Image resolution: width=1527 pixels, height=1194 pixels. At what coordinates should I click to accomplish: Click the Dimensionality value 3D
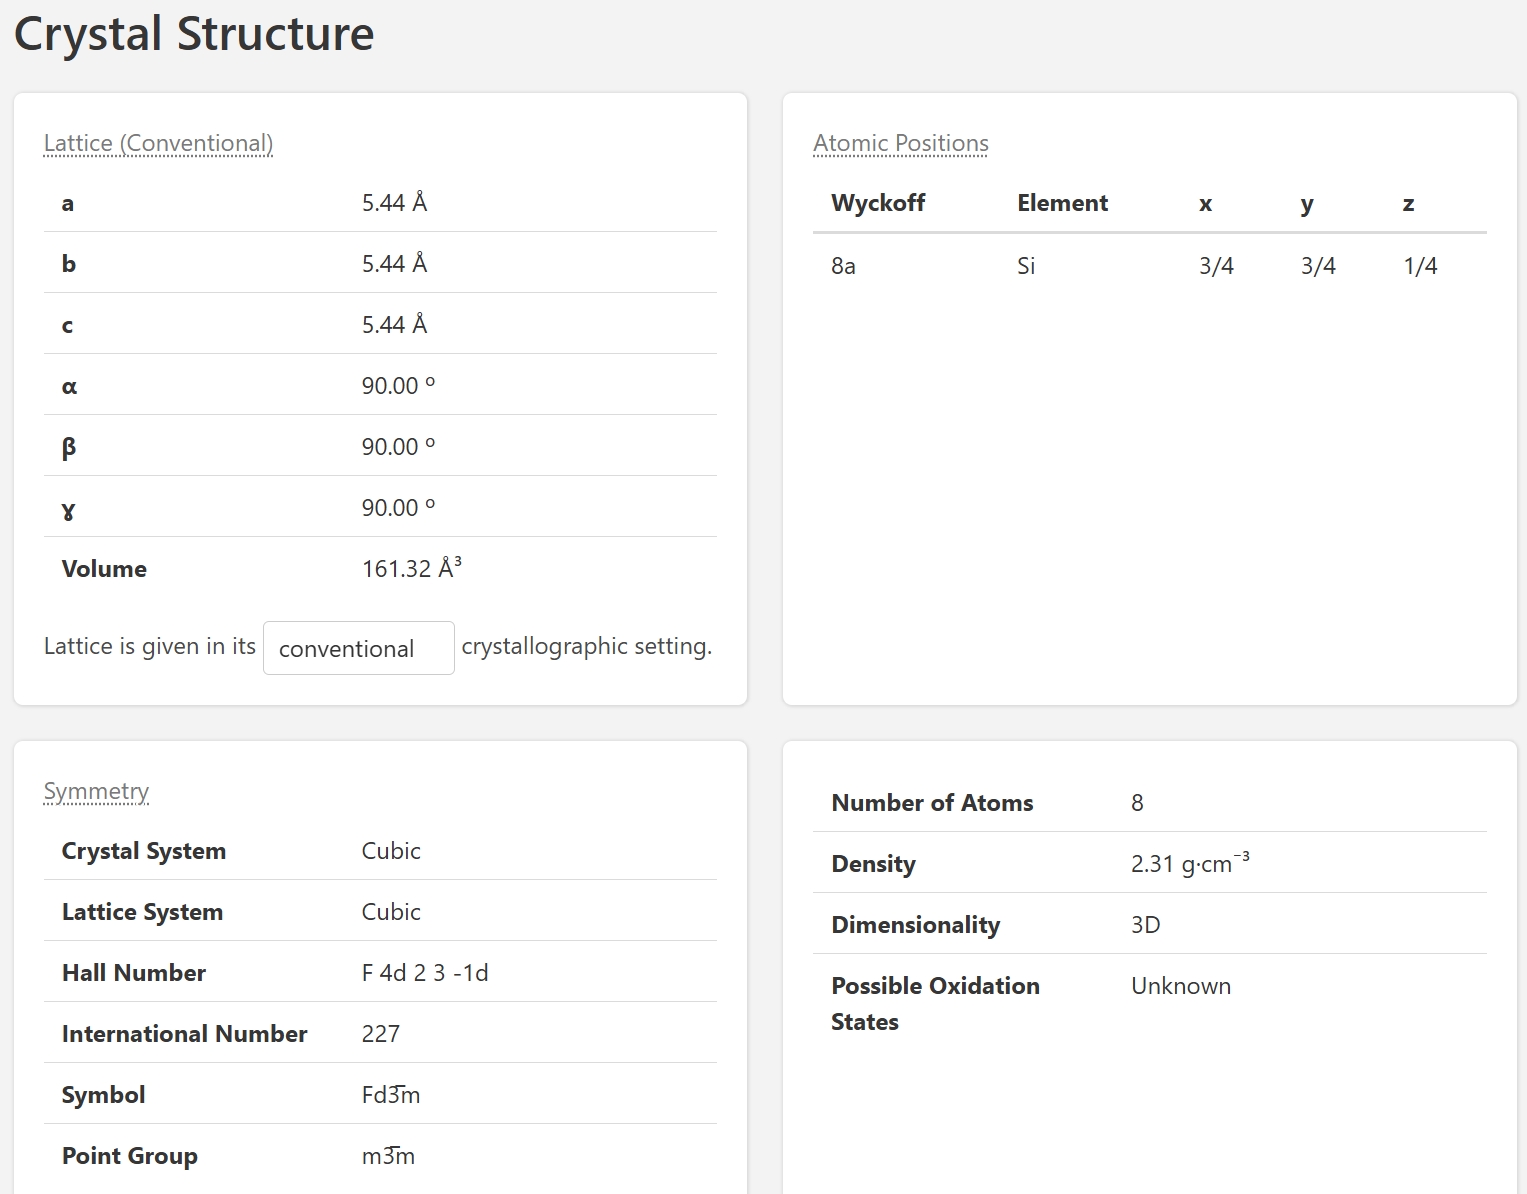click(x=1145, y=925)
